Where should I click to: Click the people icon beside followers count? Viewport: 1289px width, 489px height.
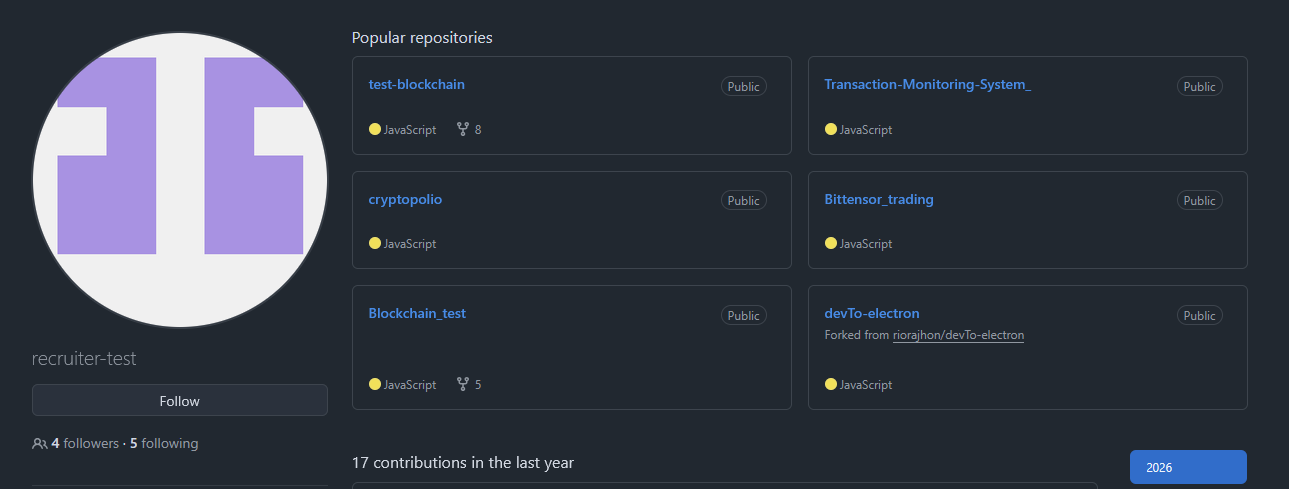click(40, 443)
